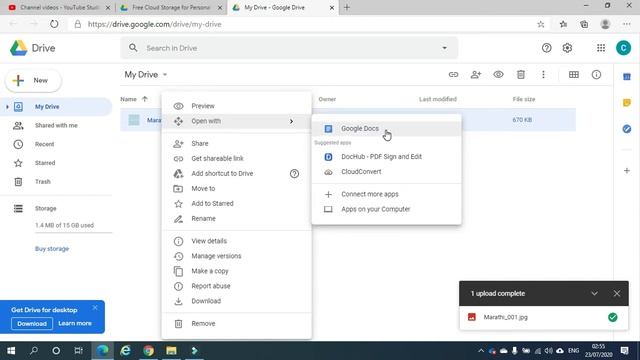Select Download in context menu

(236, 301)
